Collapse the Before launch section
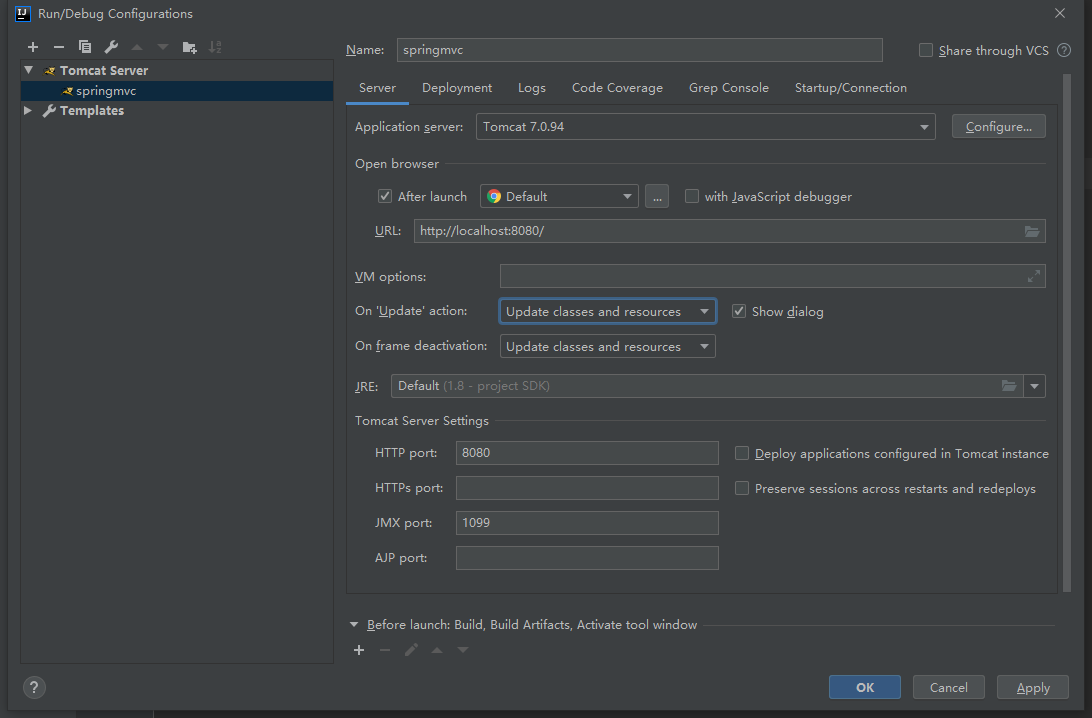 pyautogui.click(x=354, y=625)
